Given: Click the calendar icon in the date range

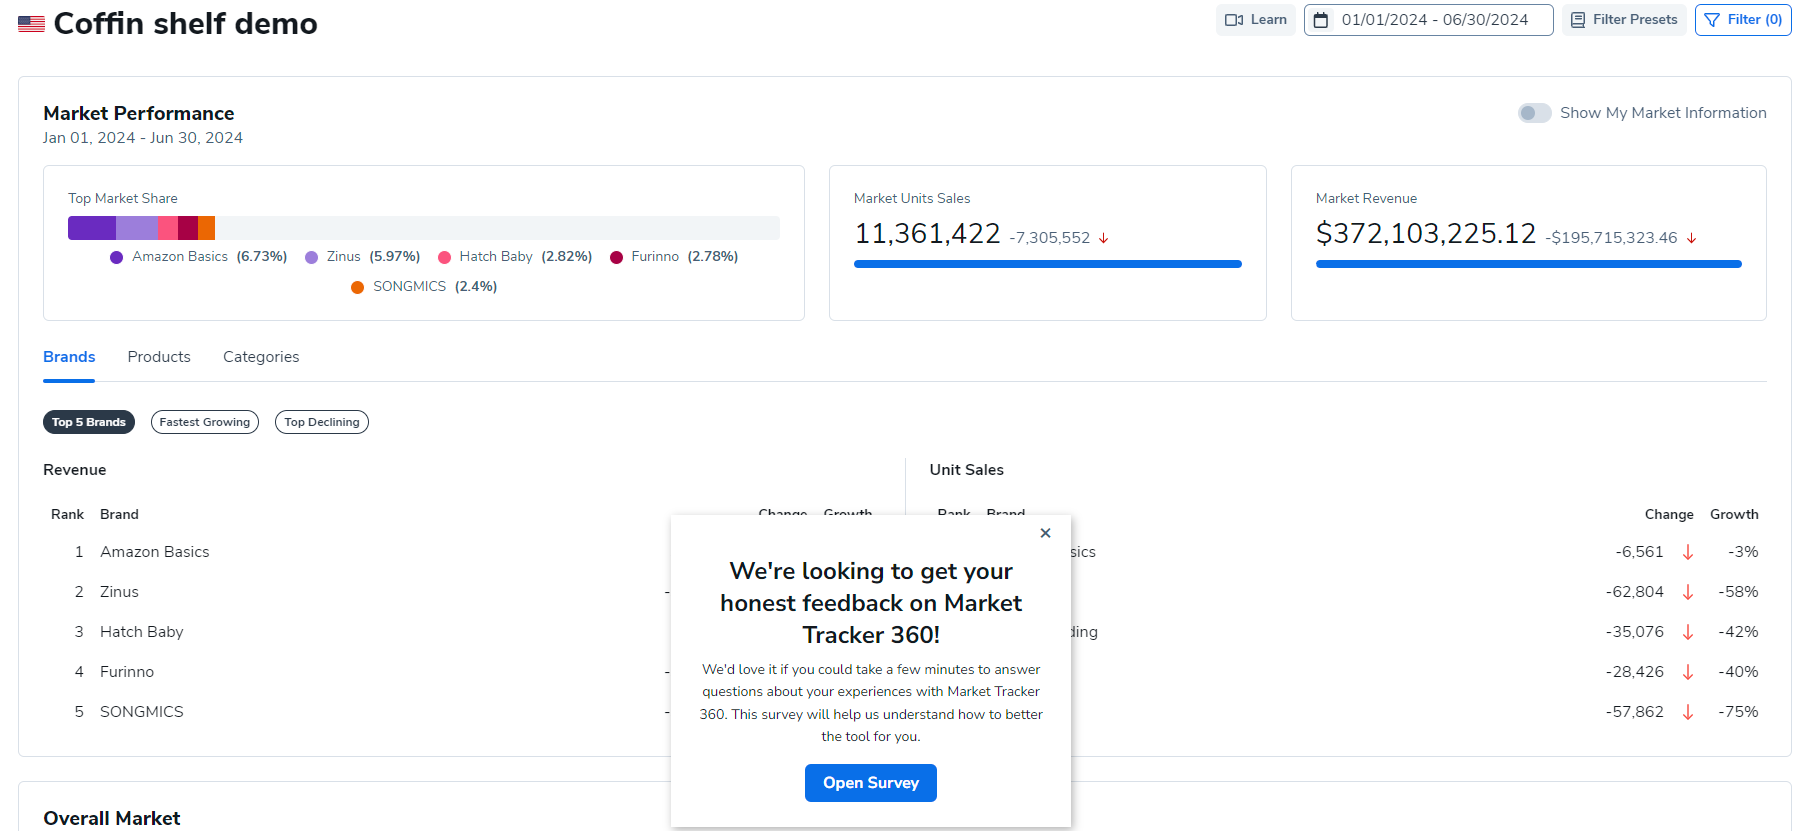Looking at the screenshot, I should click(1321, 20).
